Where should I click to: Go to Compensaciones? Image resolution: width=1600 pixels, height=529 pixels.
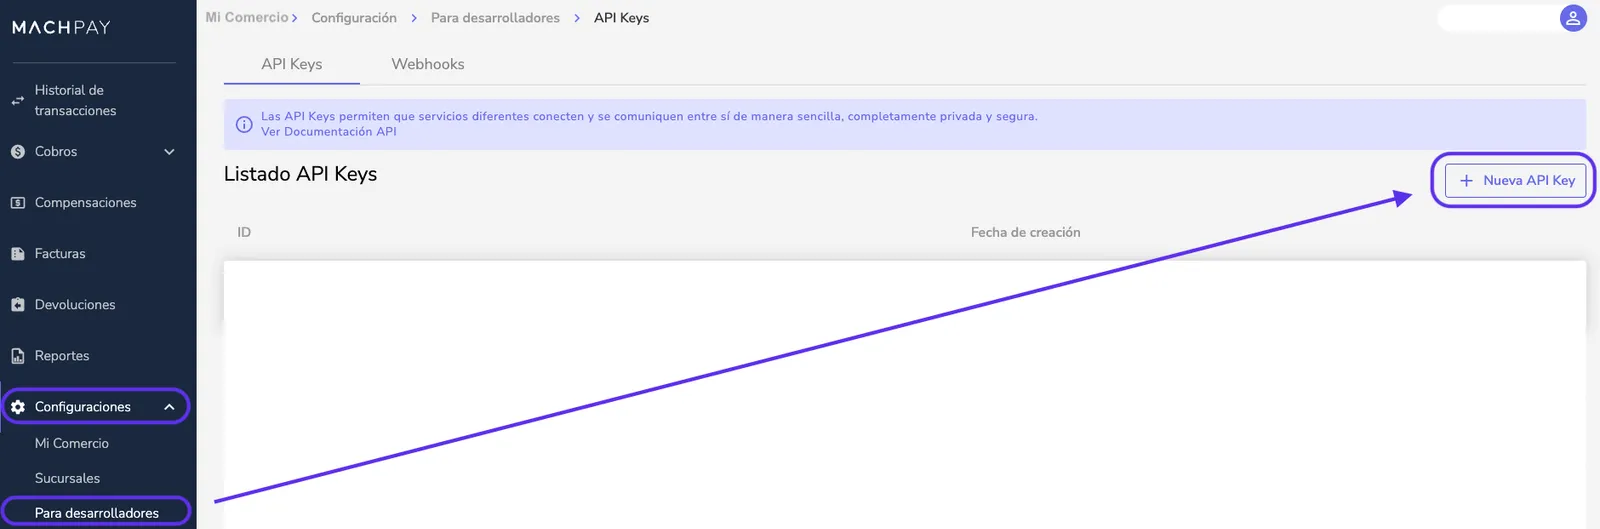(85, 203)
